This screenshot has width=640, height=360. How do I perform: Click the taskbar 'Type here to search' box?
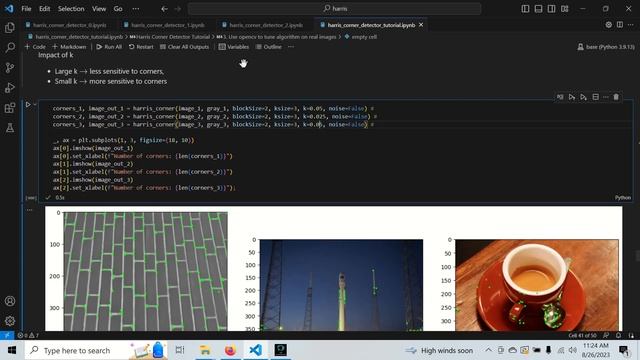tap(96, 350)
